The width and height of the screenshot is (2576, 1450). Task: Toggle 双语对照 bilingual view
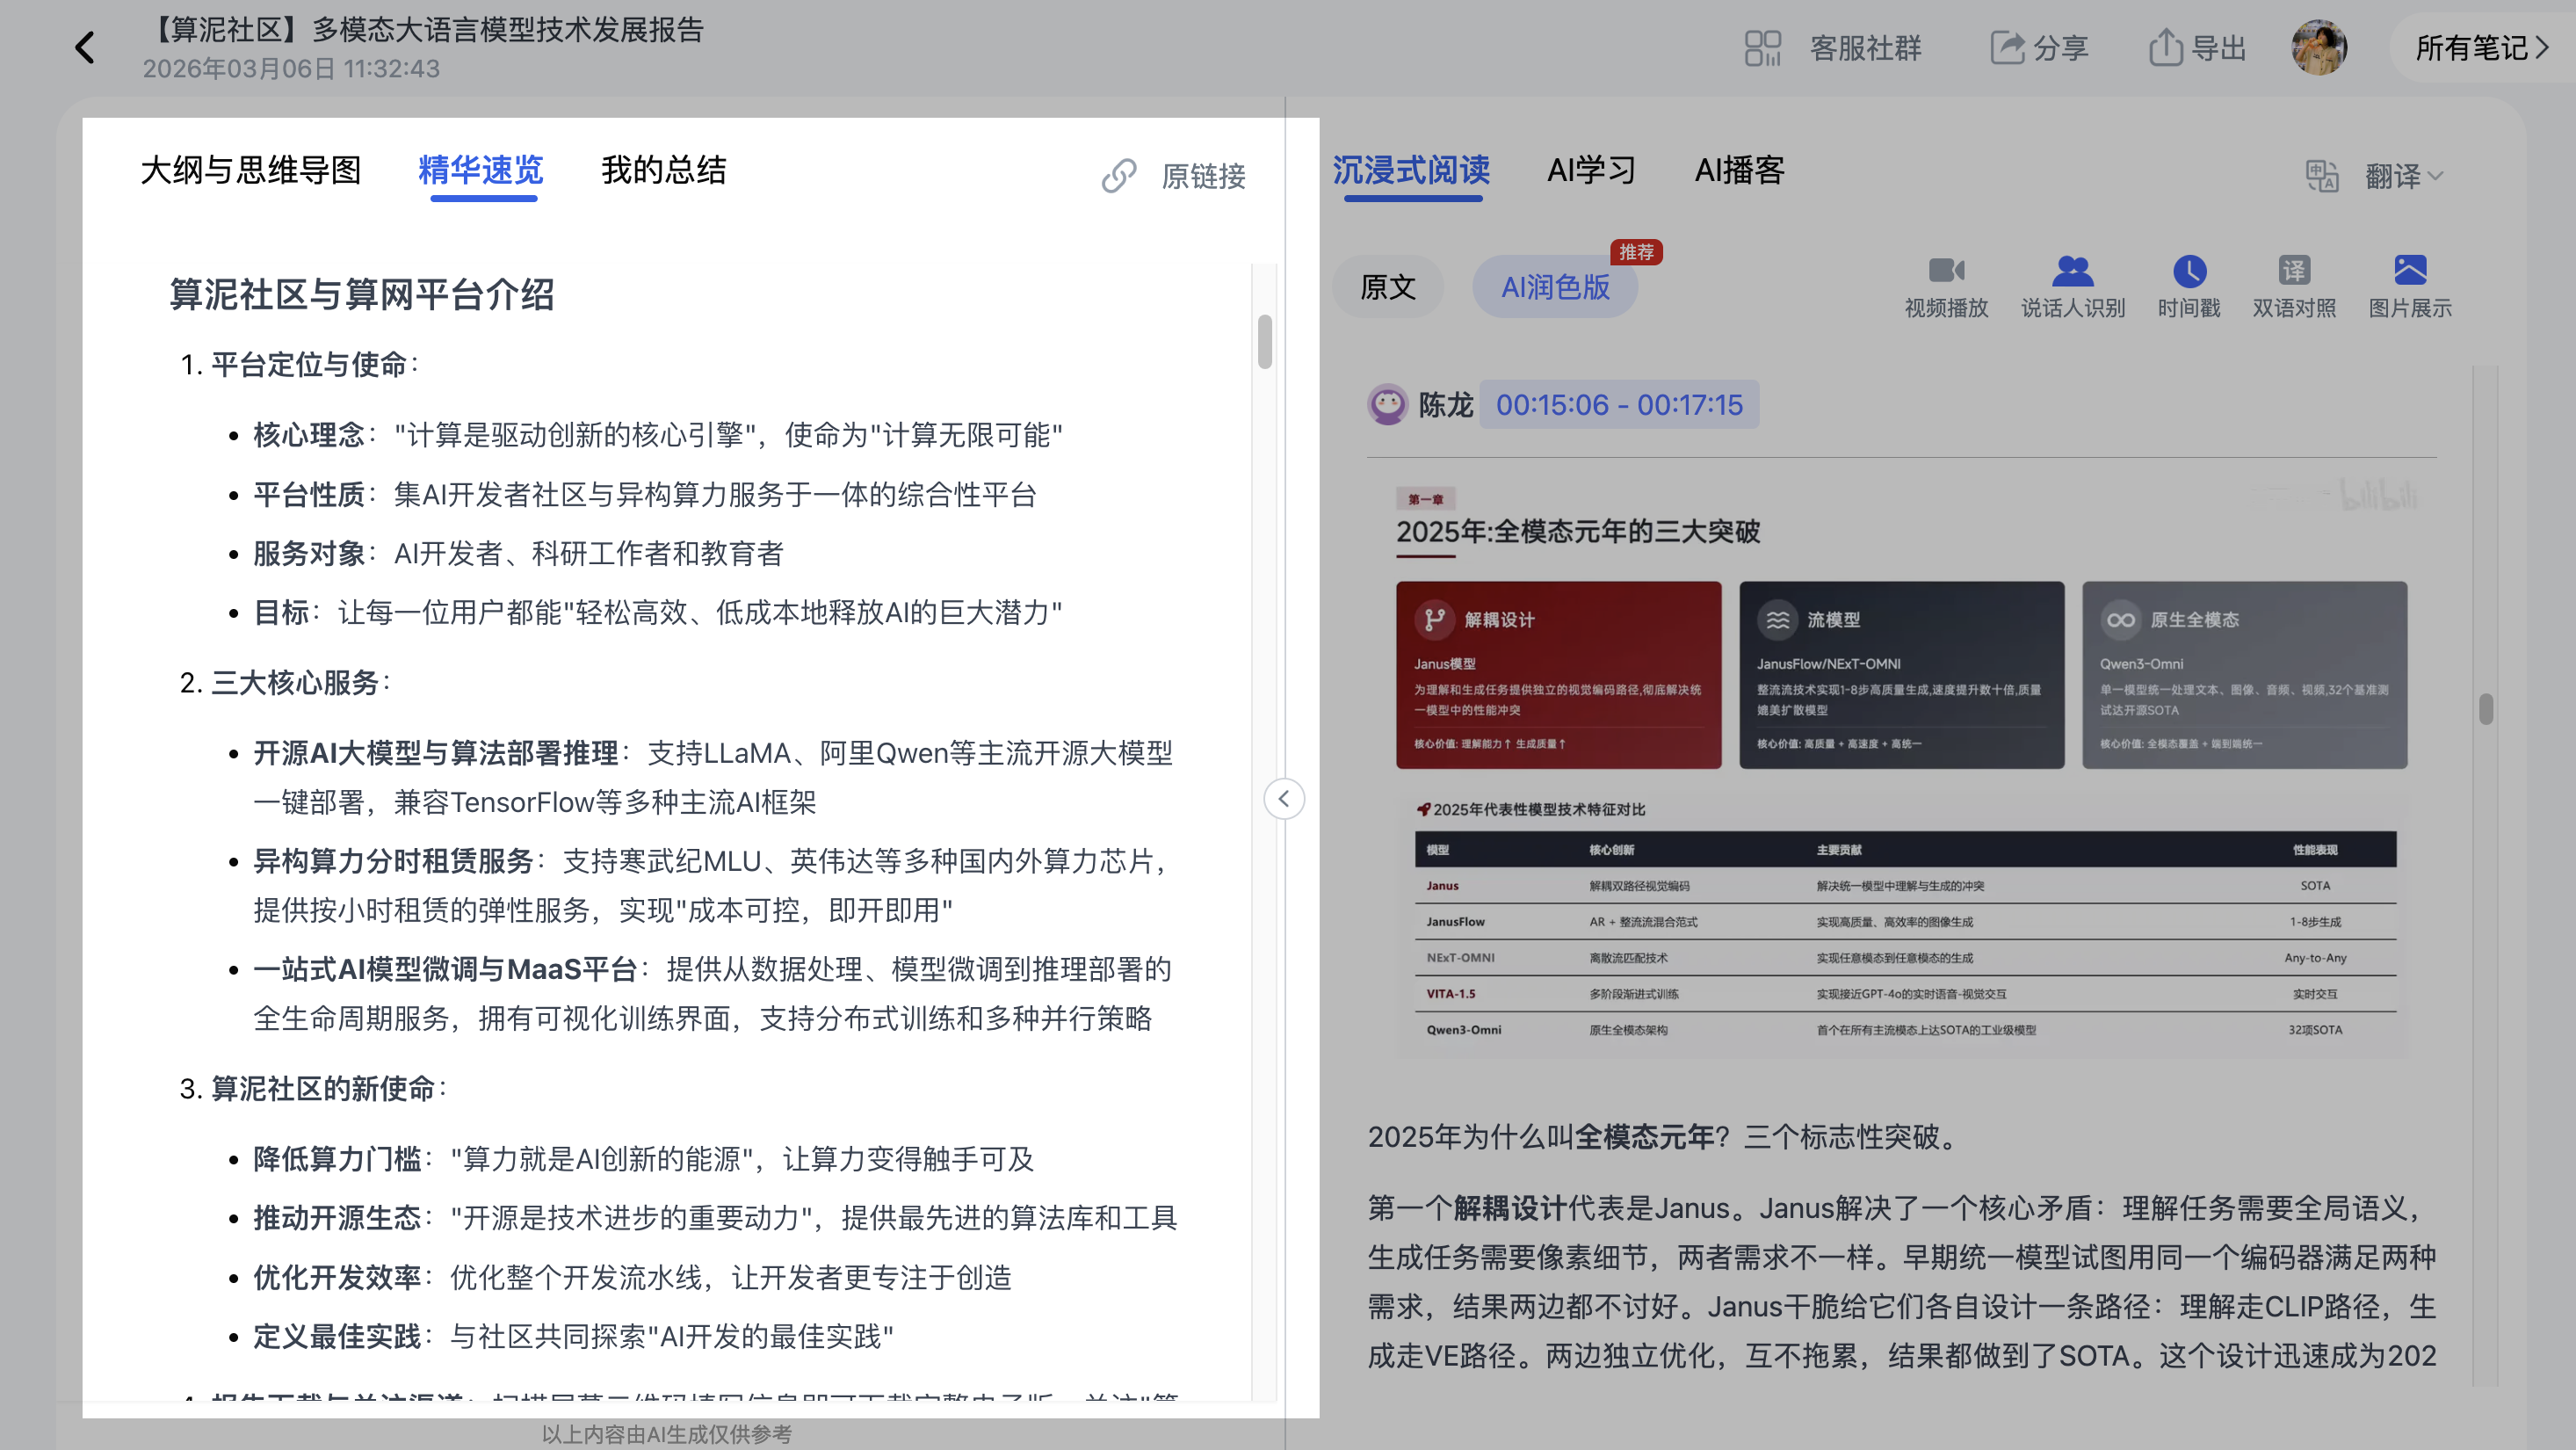tap(2294, 286)
